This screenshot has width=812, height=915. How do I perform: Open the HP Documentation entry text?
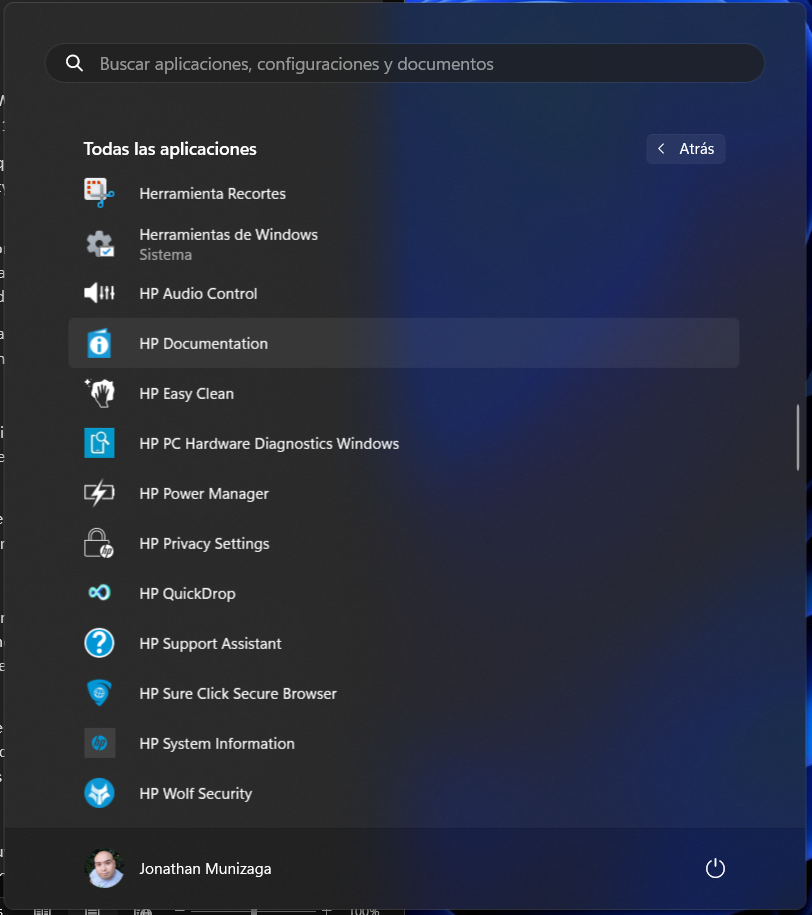204,344
